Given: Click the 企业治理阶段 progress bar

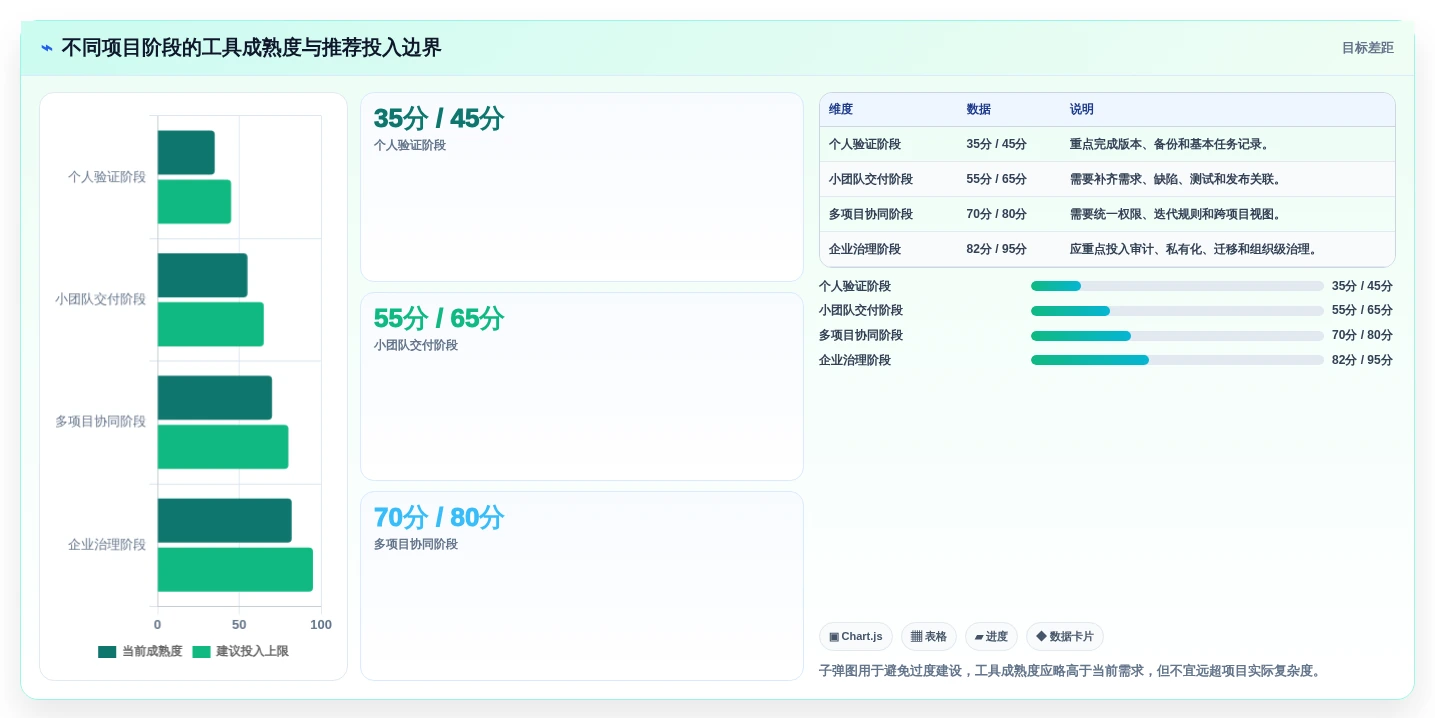Looking at the screenshot, I should click(x=1177, y=360).
